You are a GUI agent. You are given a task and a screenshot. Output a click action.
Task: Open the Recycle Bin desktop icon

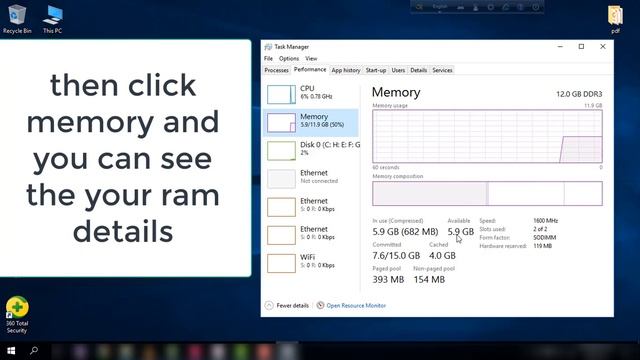coord(17,19)
